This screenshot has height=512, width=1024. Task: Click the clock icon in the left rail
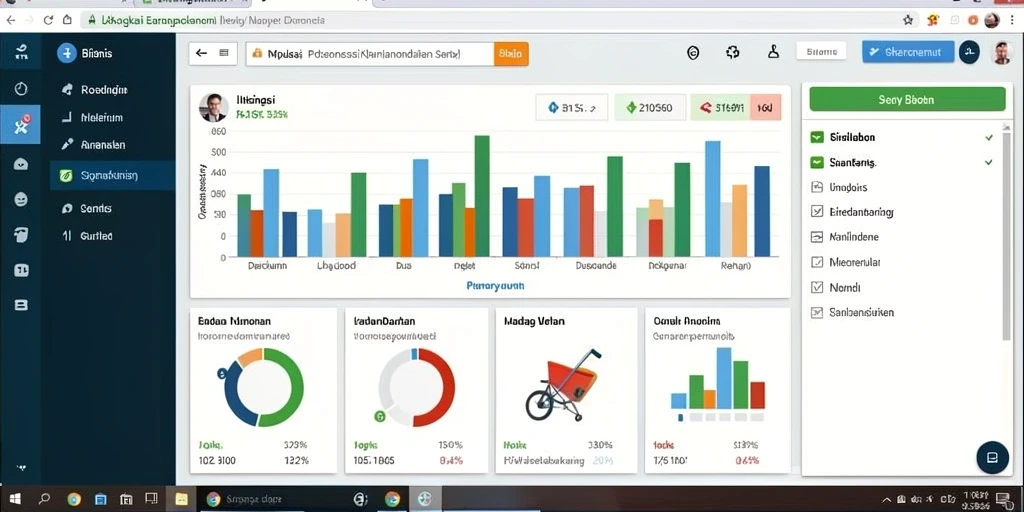click(x=20, y=88)
